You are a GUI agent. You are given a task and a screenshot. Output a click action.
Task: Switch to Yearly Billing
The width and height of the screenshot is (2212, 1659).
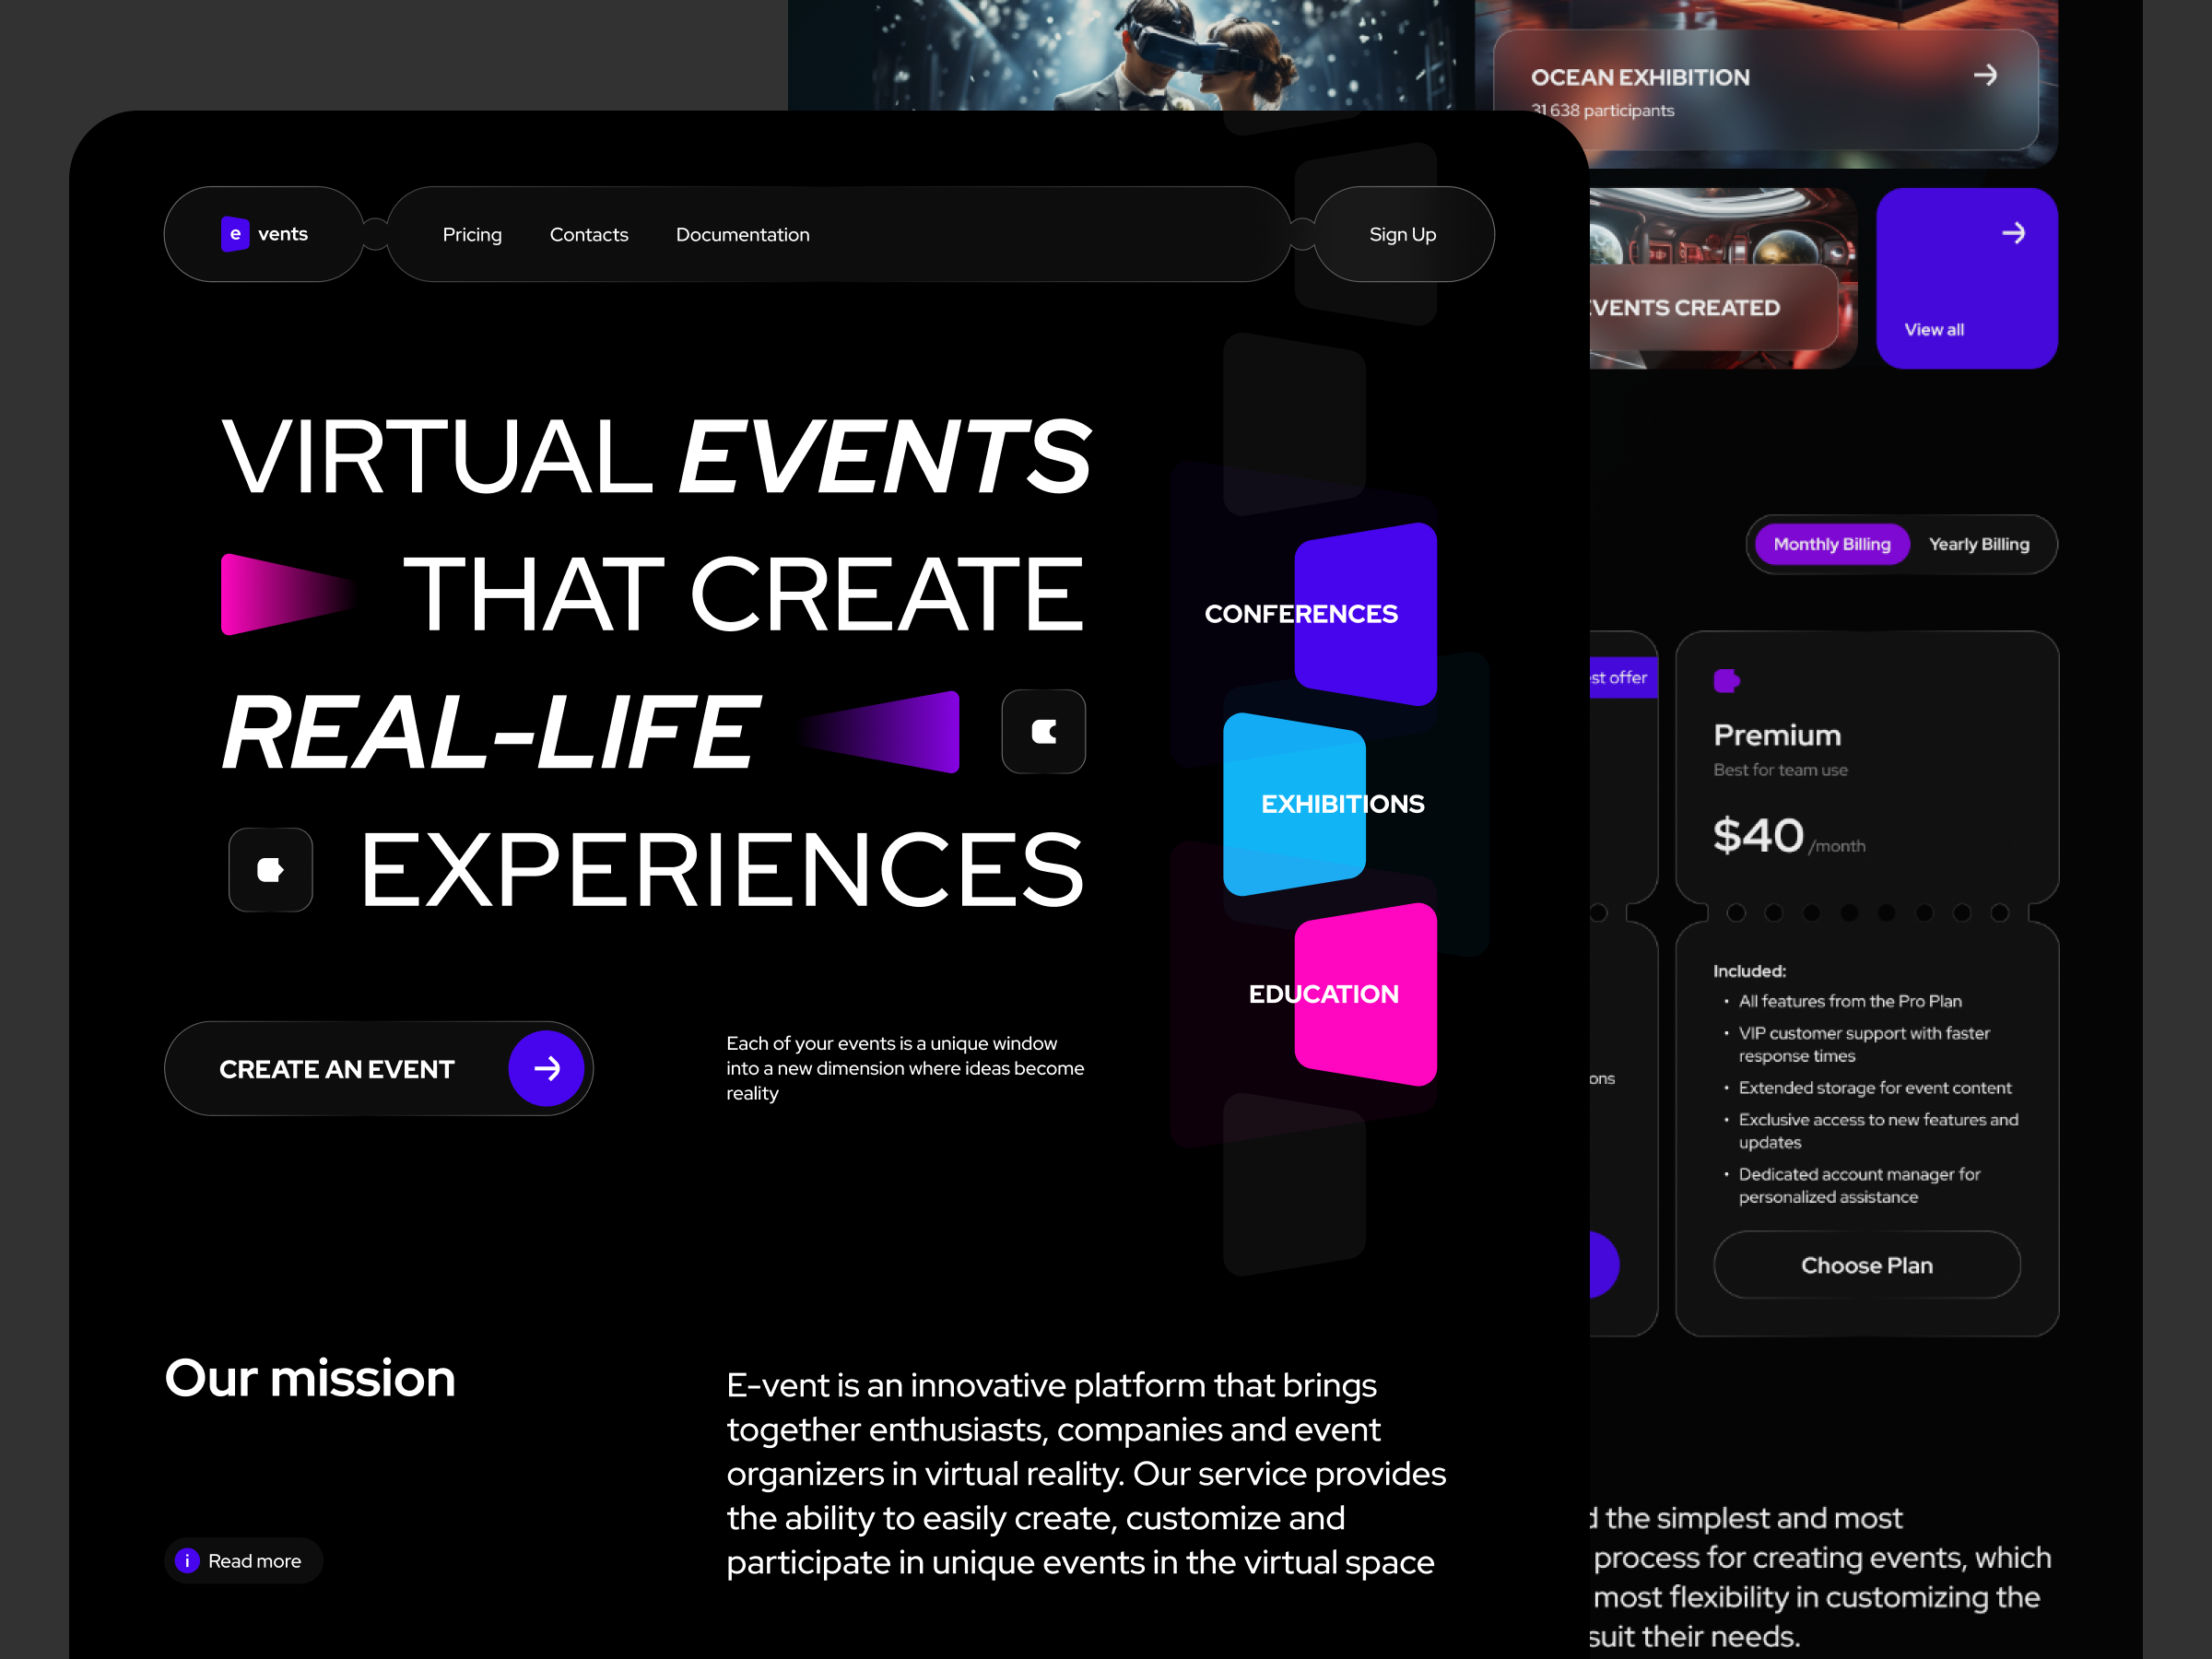point(1979,544)
